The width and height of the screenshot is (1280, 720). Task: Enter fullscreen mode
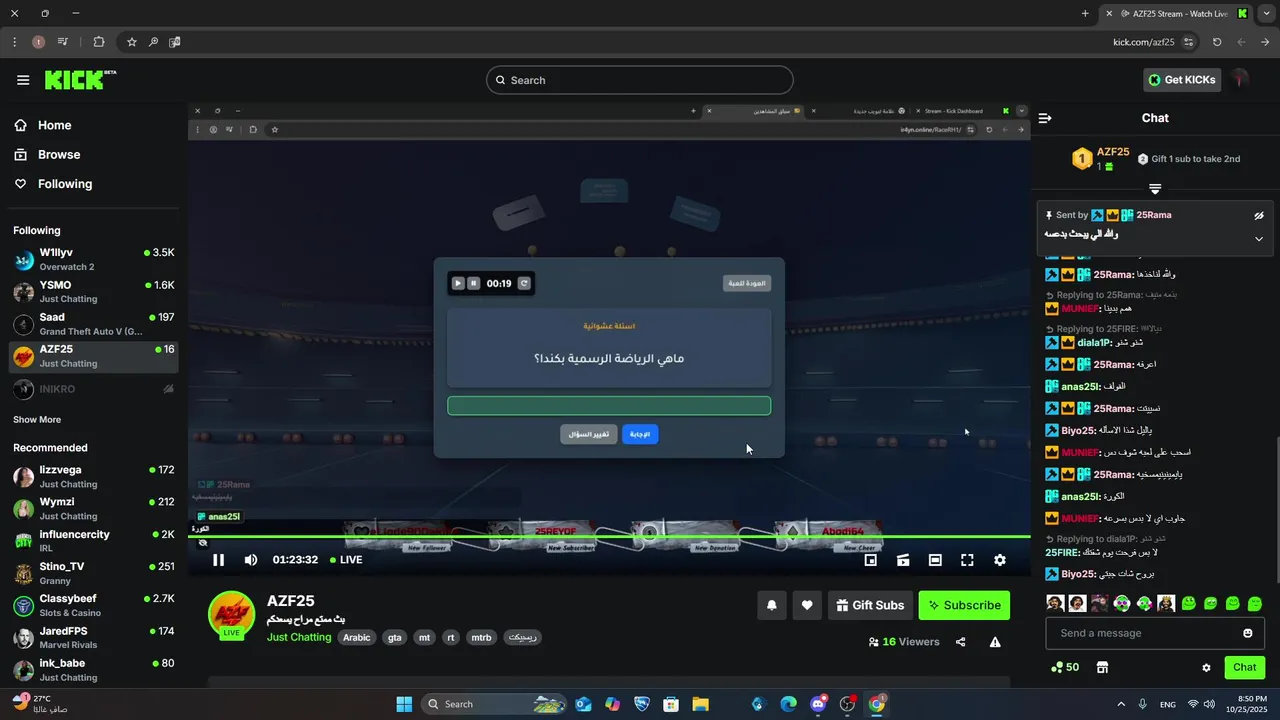pyautogui.click(x=967, y=560)
